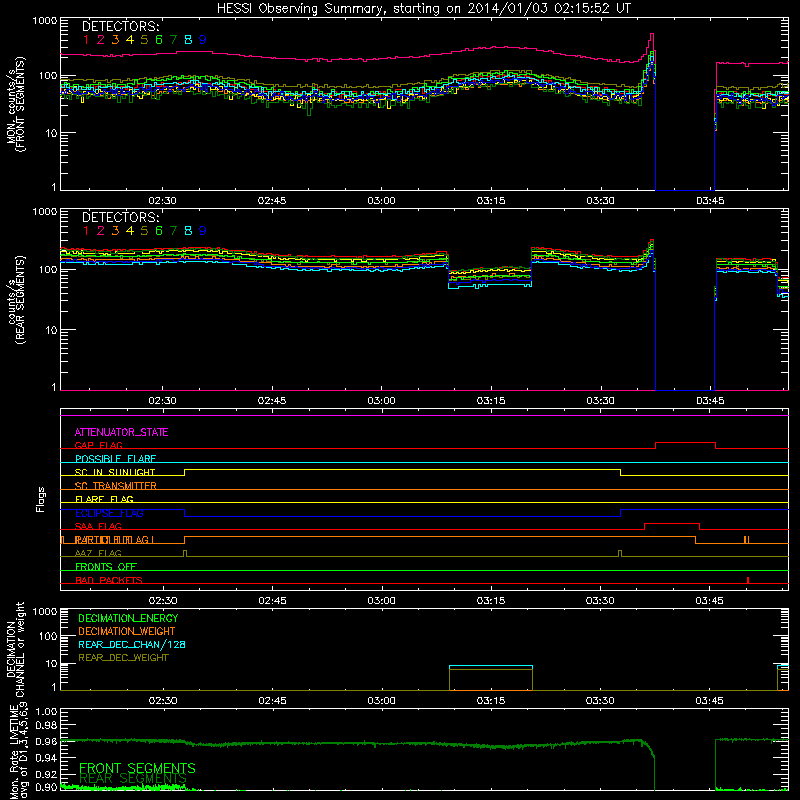
Task: Select detector 4 in front segments legend
Action: coord(130,40)
